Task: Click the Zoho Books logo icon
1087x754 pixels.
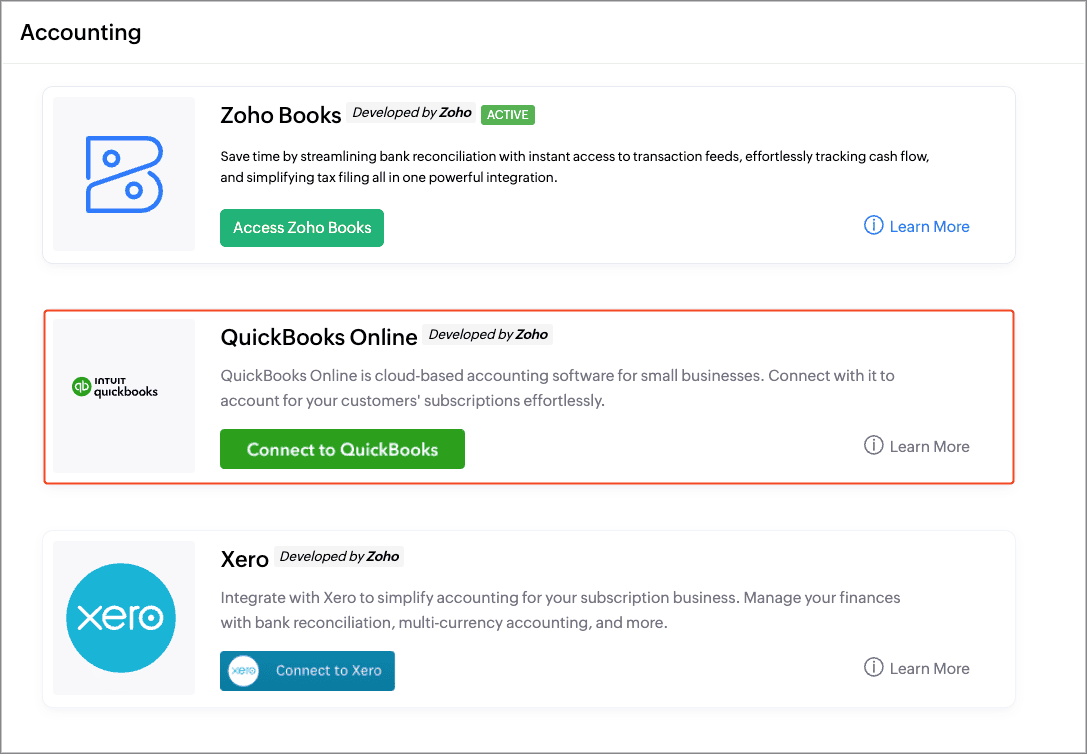Action: coord(124,174)
